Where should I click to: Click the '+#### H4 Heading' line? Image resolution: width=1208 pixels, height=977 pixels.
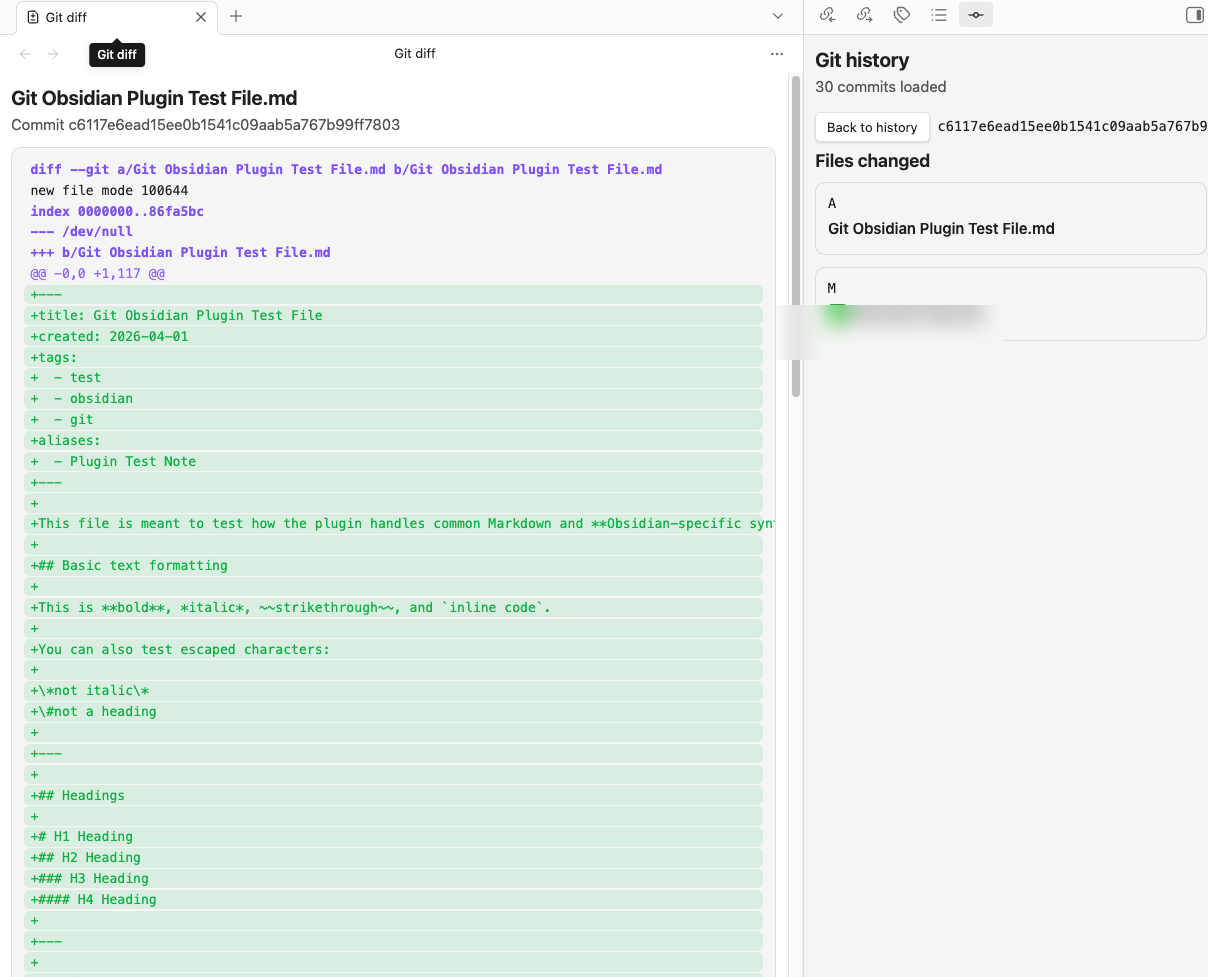[394, 899]
